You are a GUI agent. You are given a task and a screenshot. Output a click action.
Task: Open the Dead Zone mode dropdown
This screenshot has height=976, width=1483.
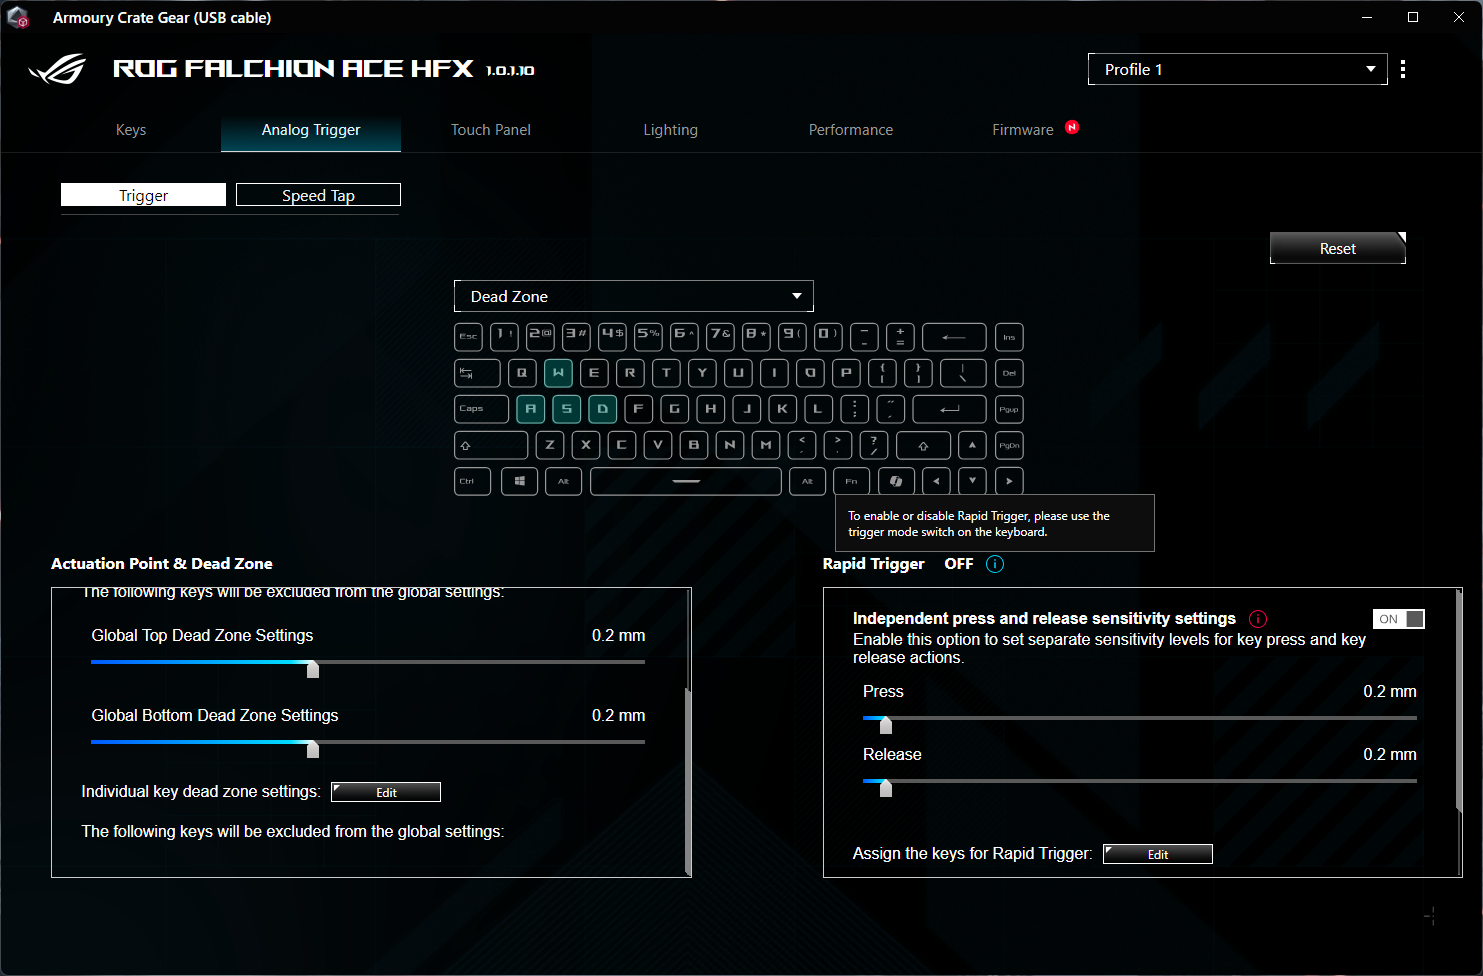(634, 296)
